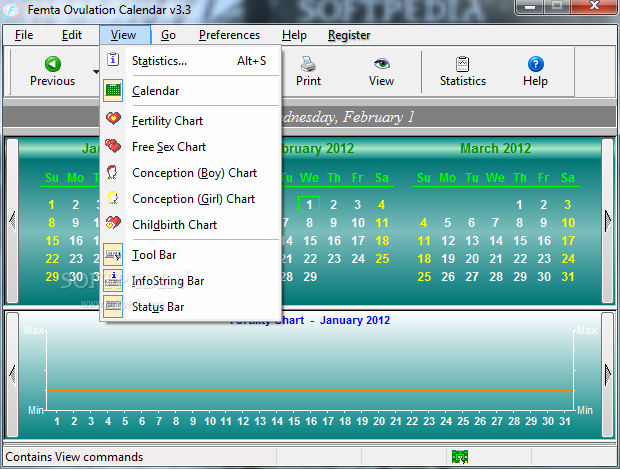Click the Status Bar icon in menu
The width and height of the screenshot is (620, 469).
pos(113,306)
